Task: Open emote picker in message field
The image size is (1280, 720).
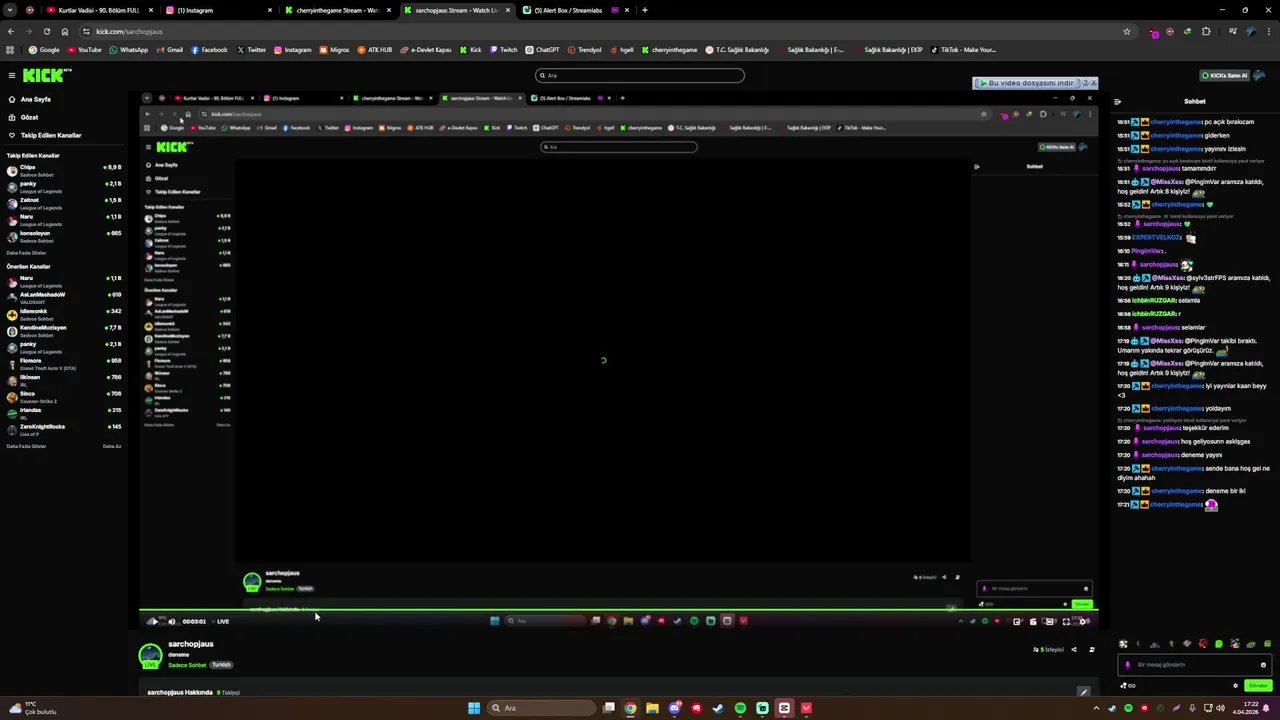Action: [1263, 665]
